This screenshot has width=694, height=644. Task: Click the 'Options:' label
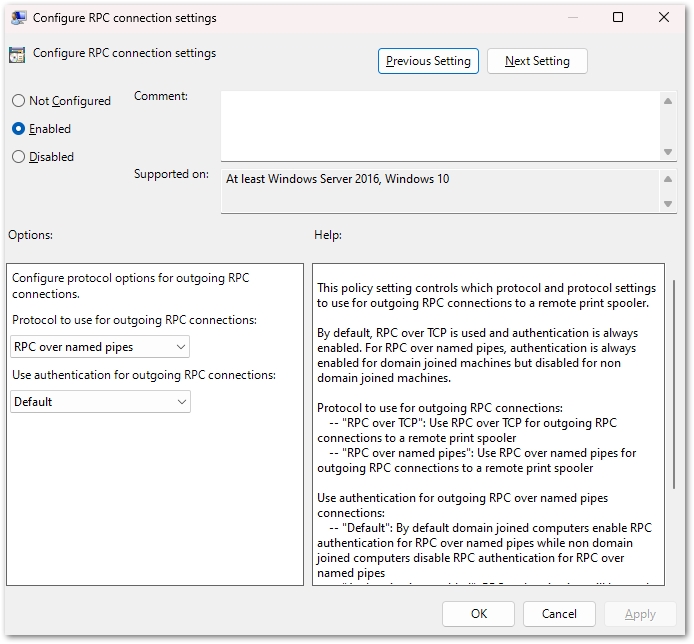click(31, 235)
